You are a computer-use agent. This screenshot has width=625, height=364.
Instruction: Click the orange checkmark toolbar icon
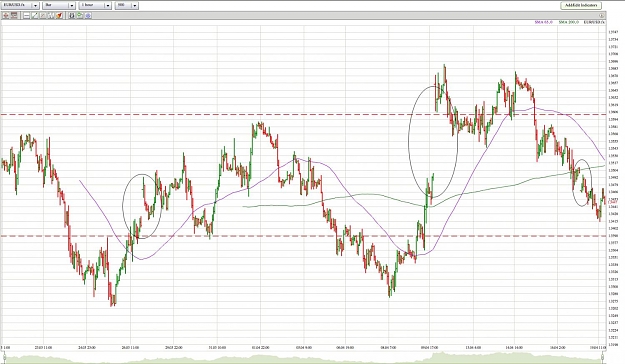coord(59,16)
